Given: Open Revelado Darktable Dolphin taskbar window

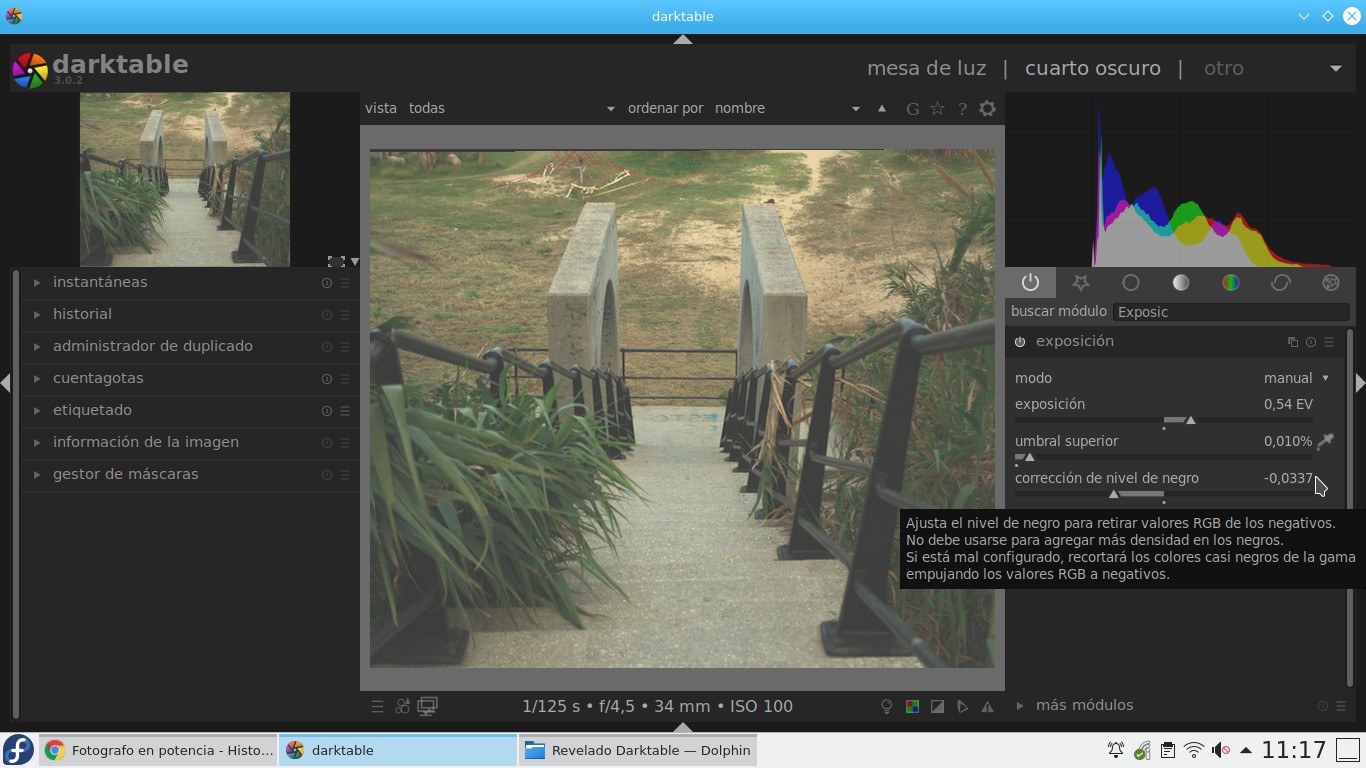Looking at the screenshot, I should click(638, 750).
